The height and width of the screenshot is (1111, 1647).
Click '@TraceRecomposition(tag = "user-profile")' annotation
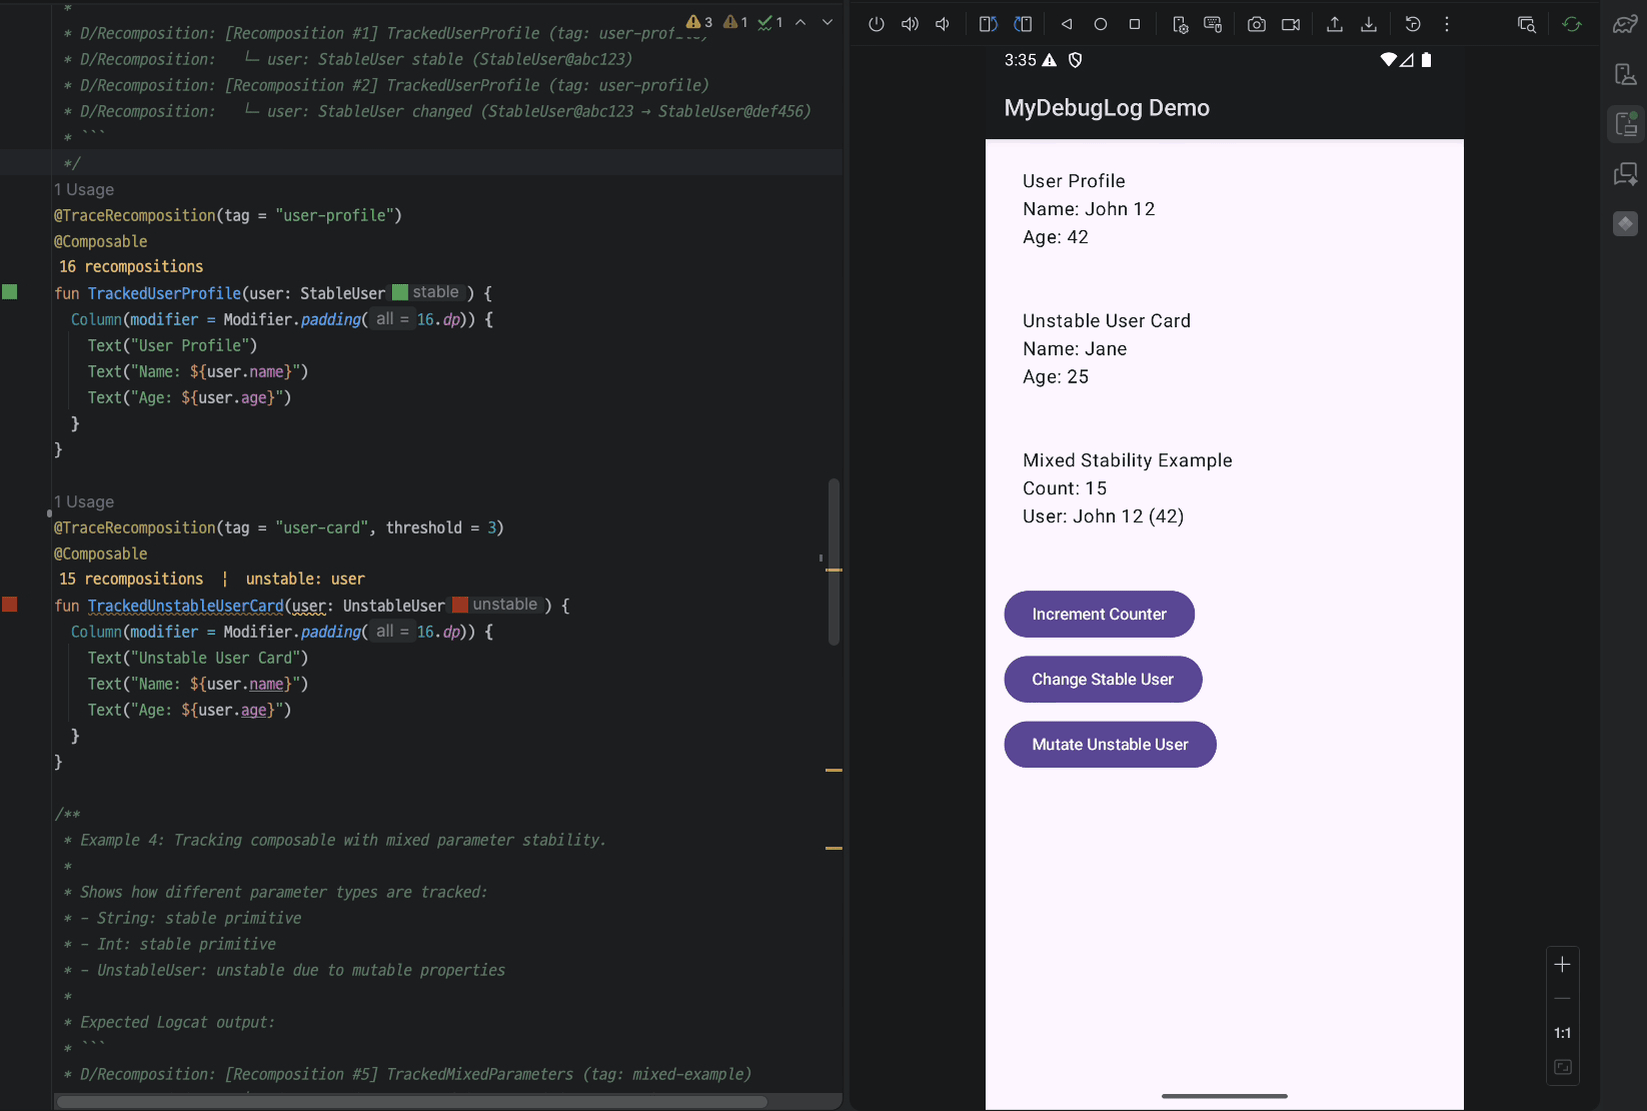(x=228, y=215)
